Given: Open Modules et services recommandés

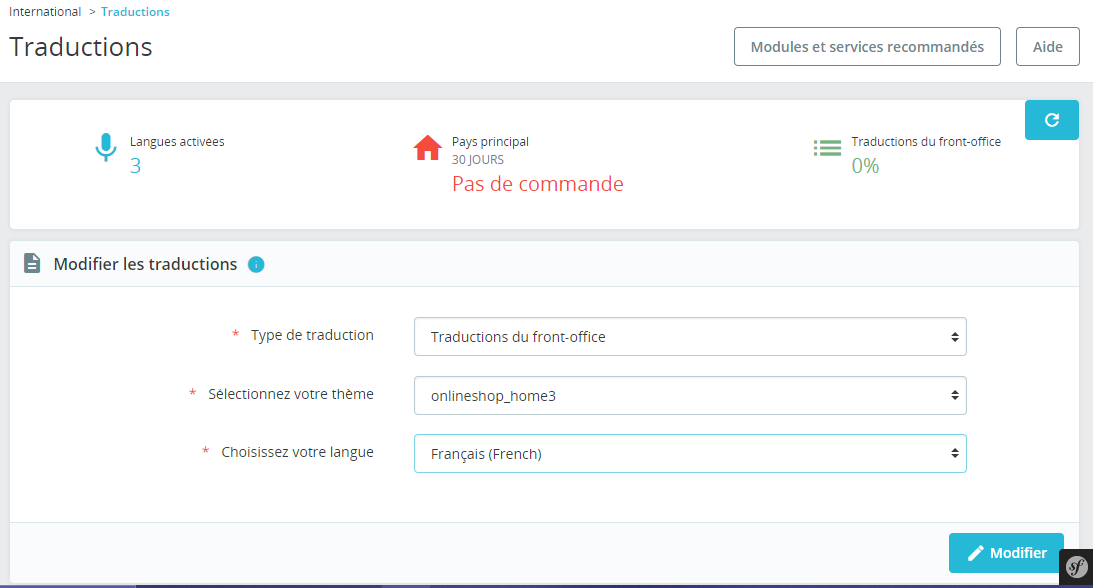Looking at the screenshot, I should click(x=867, y=47).
